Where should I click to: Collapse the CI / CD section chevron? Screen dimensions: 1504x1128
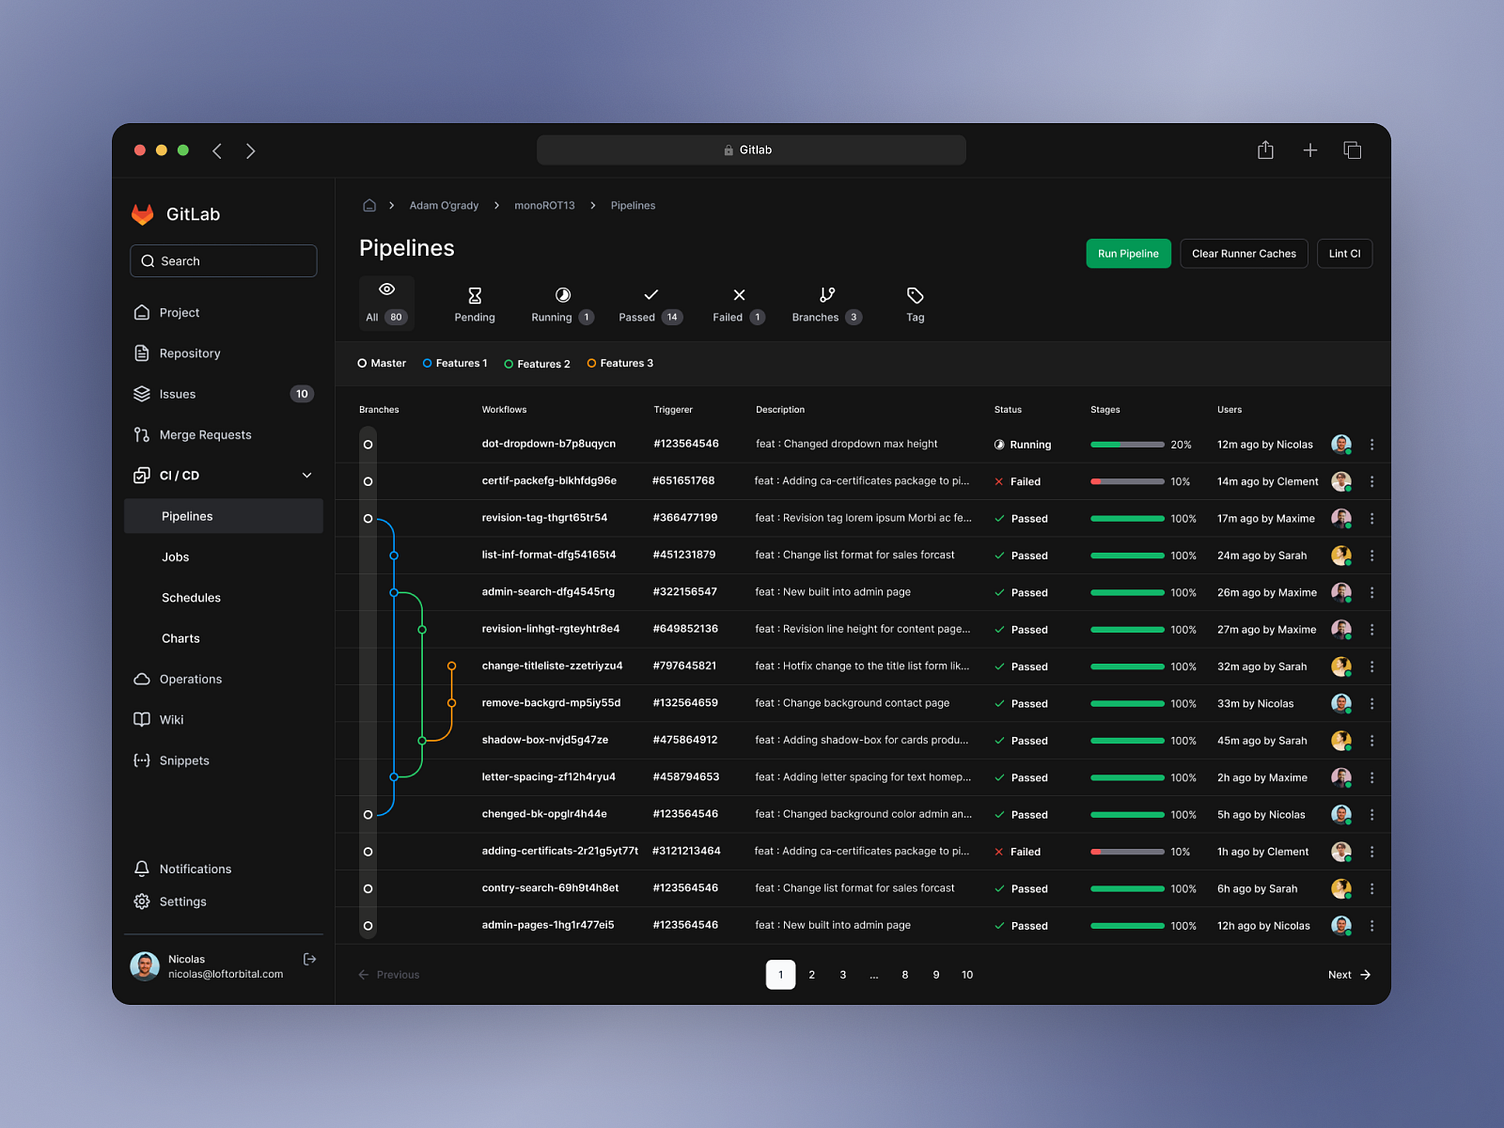pyautogui.click(x=306, y=475)
